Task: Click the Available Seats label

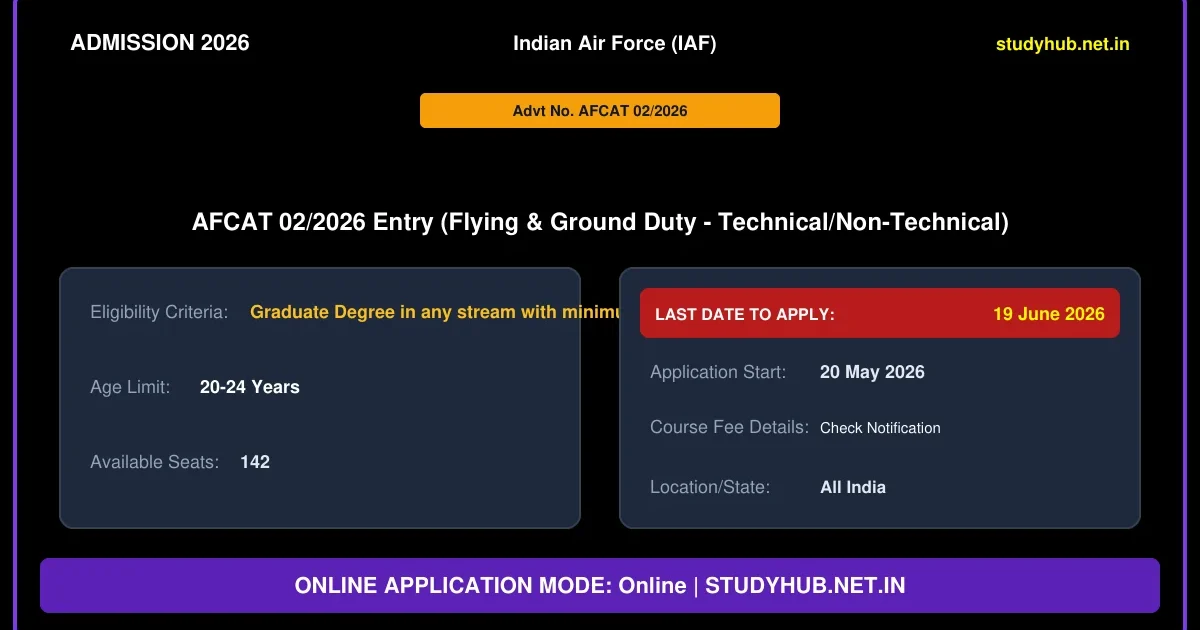Action: pyautogui.click(x=154, y=462)
